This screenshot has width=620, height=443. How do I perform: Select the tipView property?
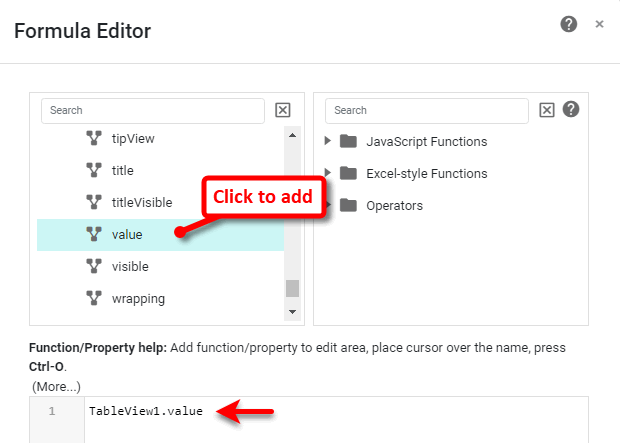pyautogui.click(x=133, y=139)
